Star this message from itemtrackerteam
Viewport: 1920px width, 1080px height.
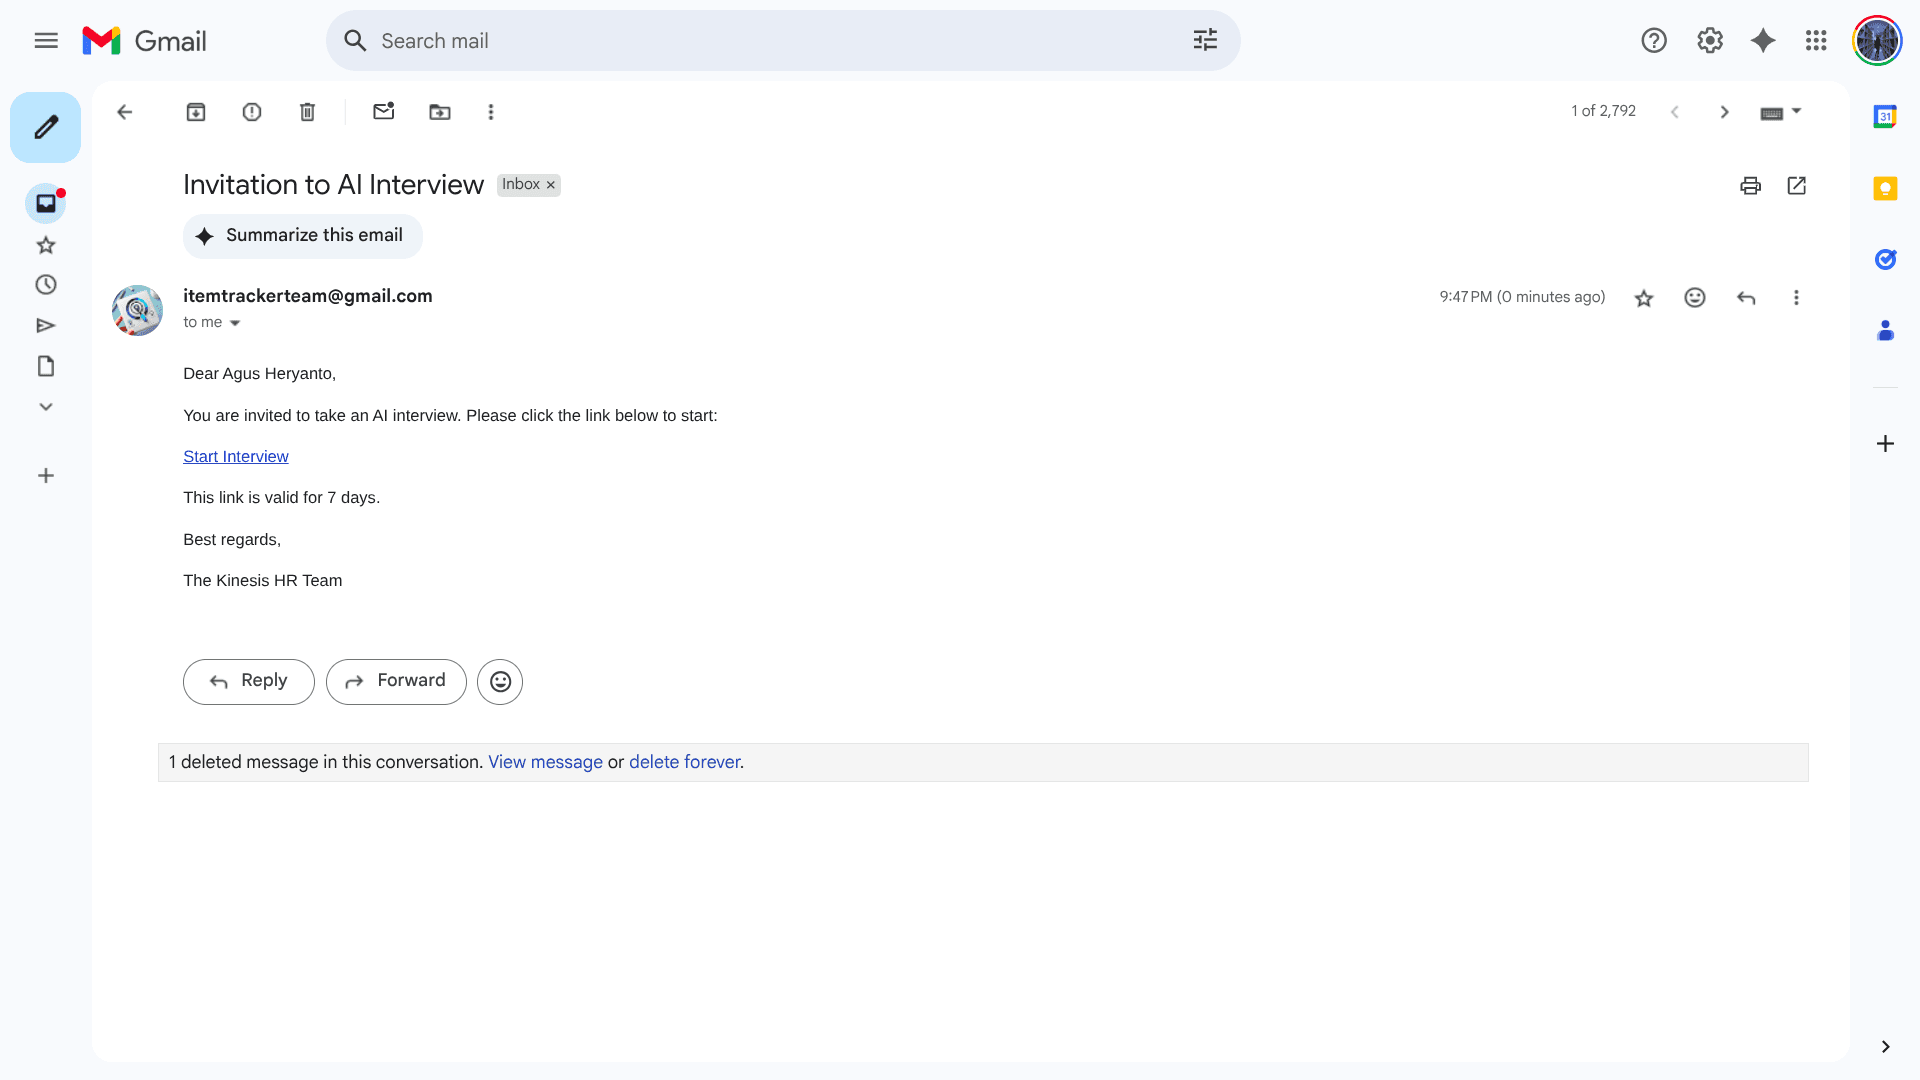pyautogui.click(x=1644, y=298)
